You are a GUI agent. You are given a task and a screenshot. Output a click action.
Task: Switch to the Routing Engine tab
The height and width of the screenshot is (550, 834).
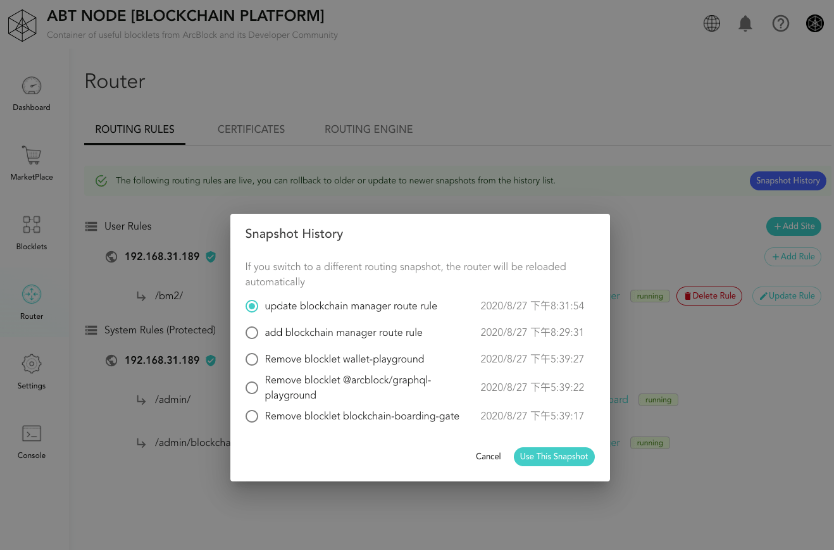(x=369, y=129)
